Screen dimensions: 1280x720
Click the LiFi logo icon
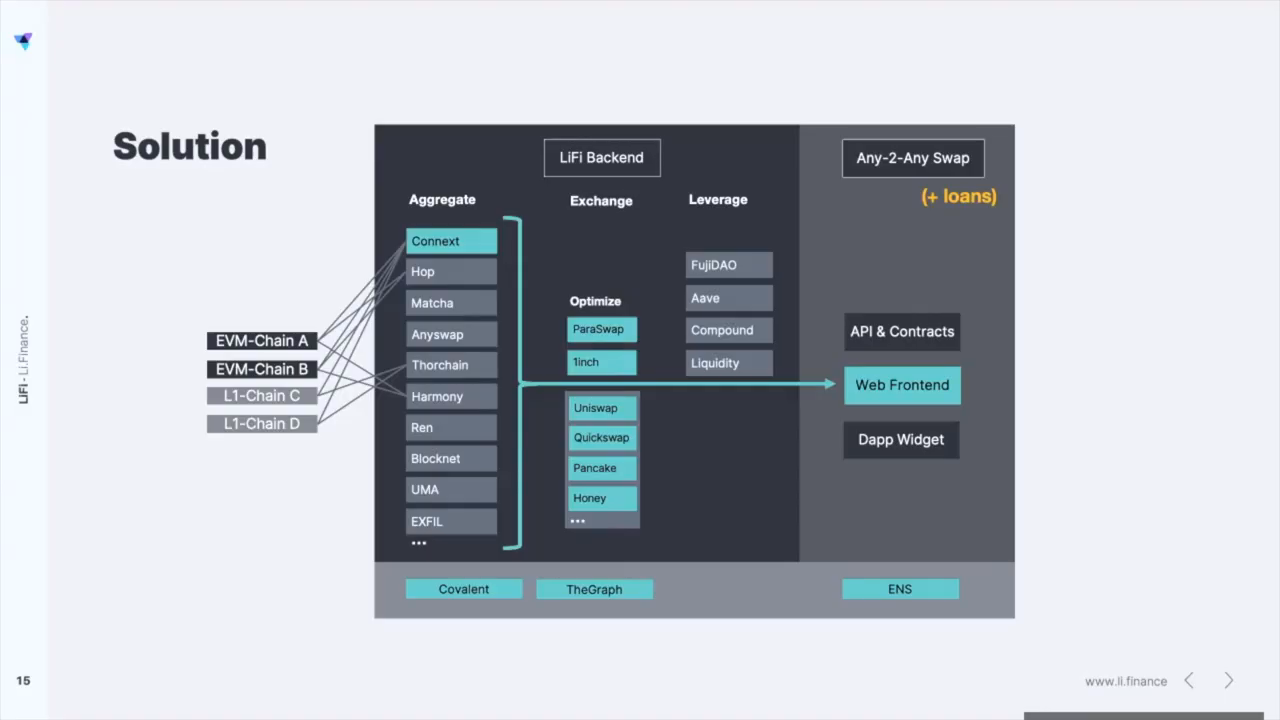point(23,41)
